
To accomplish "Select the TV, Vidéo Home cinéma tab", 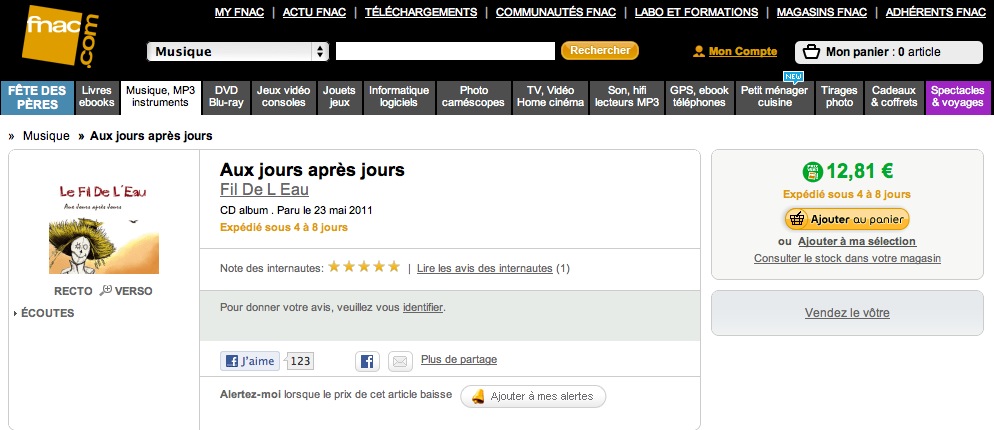I will (x=550, y=98).
